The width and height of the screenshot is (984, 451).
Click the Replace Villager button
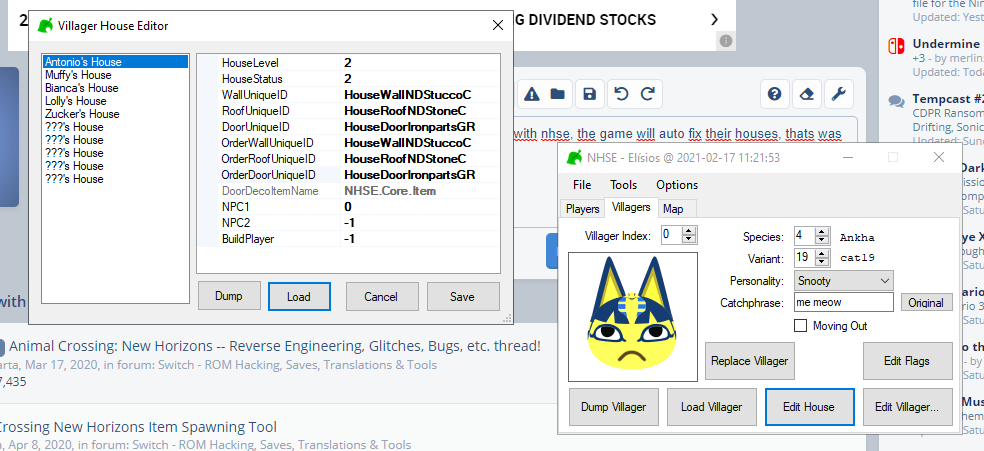point(750,361)
